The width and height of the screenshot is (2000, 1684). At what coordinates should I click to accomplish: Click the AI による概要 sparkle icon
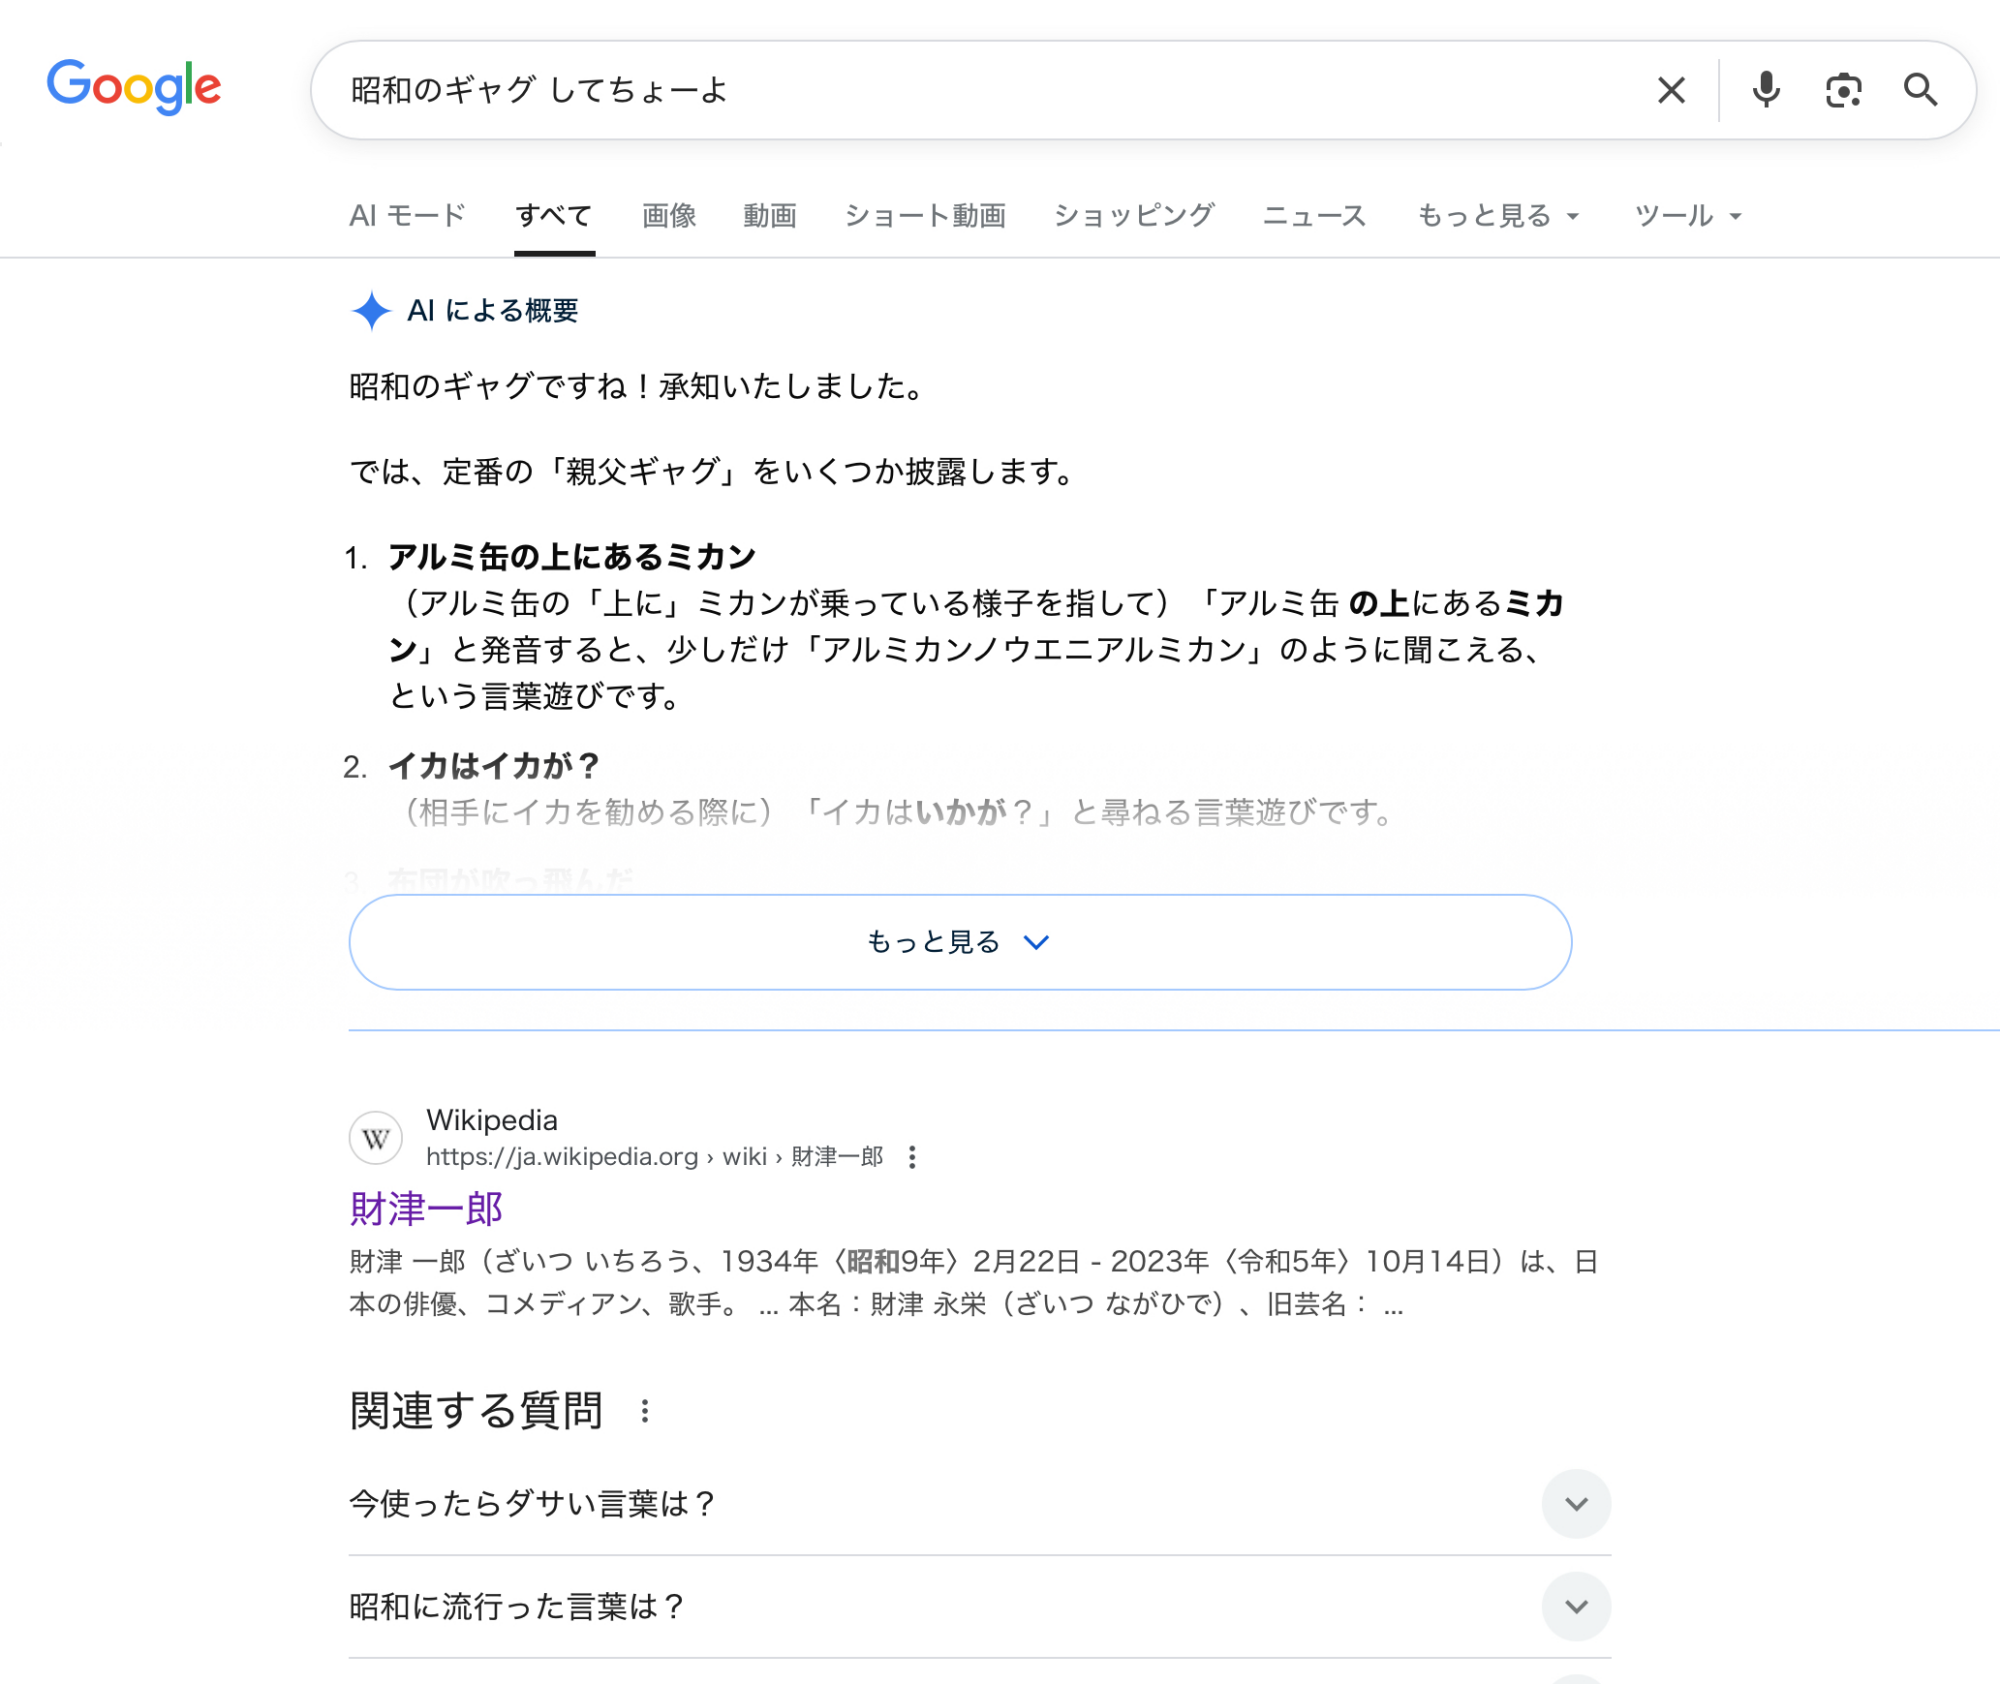[x=371, y=311]
